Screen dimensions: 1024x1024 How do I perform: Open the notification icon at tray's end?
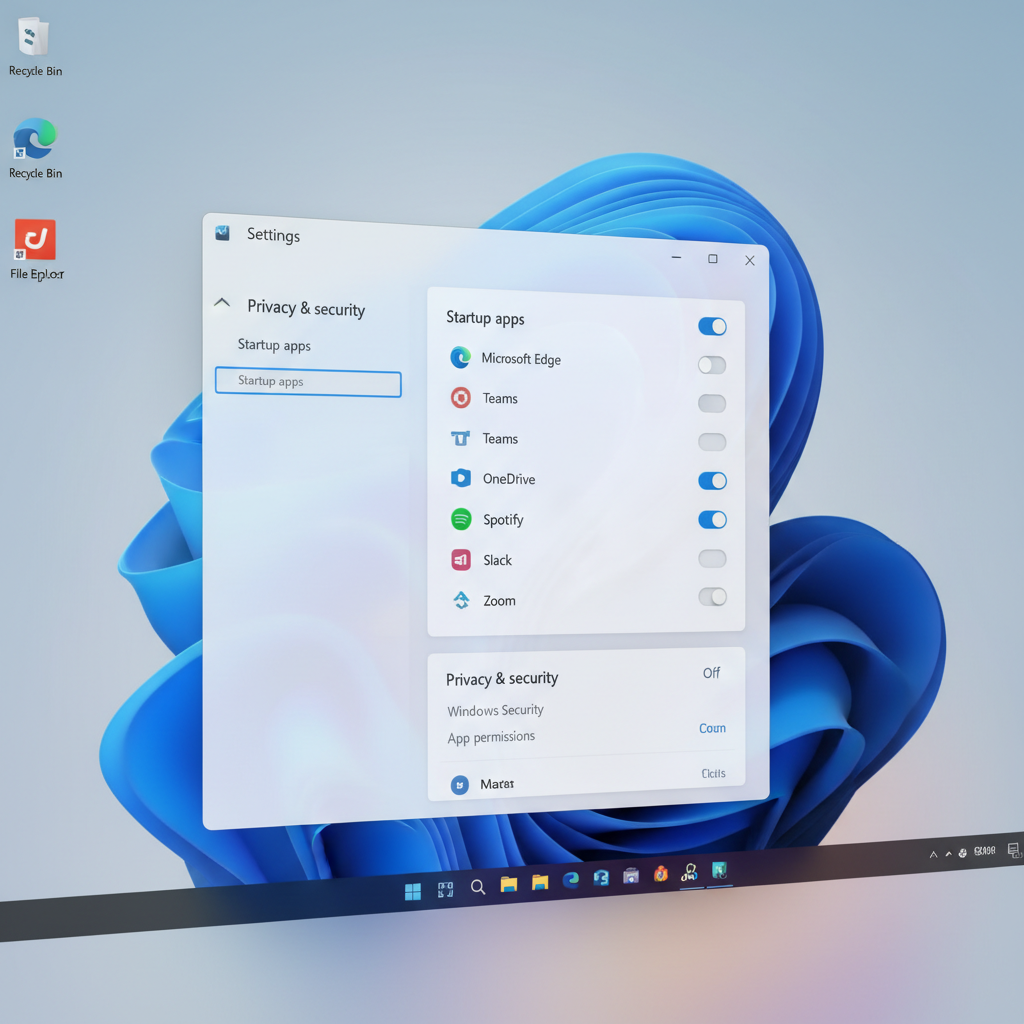1014,850
